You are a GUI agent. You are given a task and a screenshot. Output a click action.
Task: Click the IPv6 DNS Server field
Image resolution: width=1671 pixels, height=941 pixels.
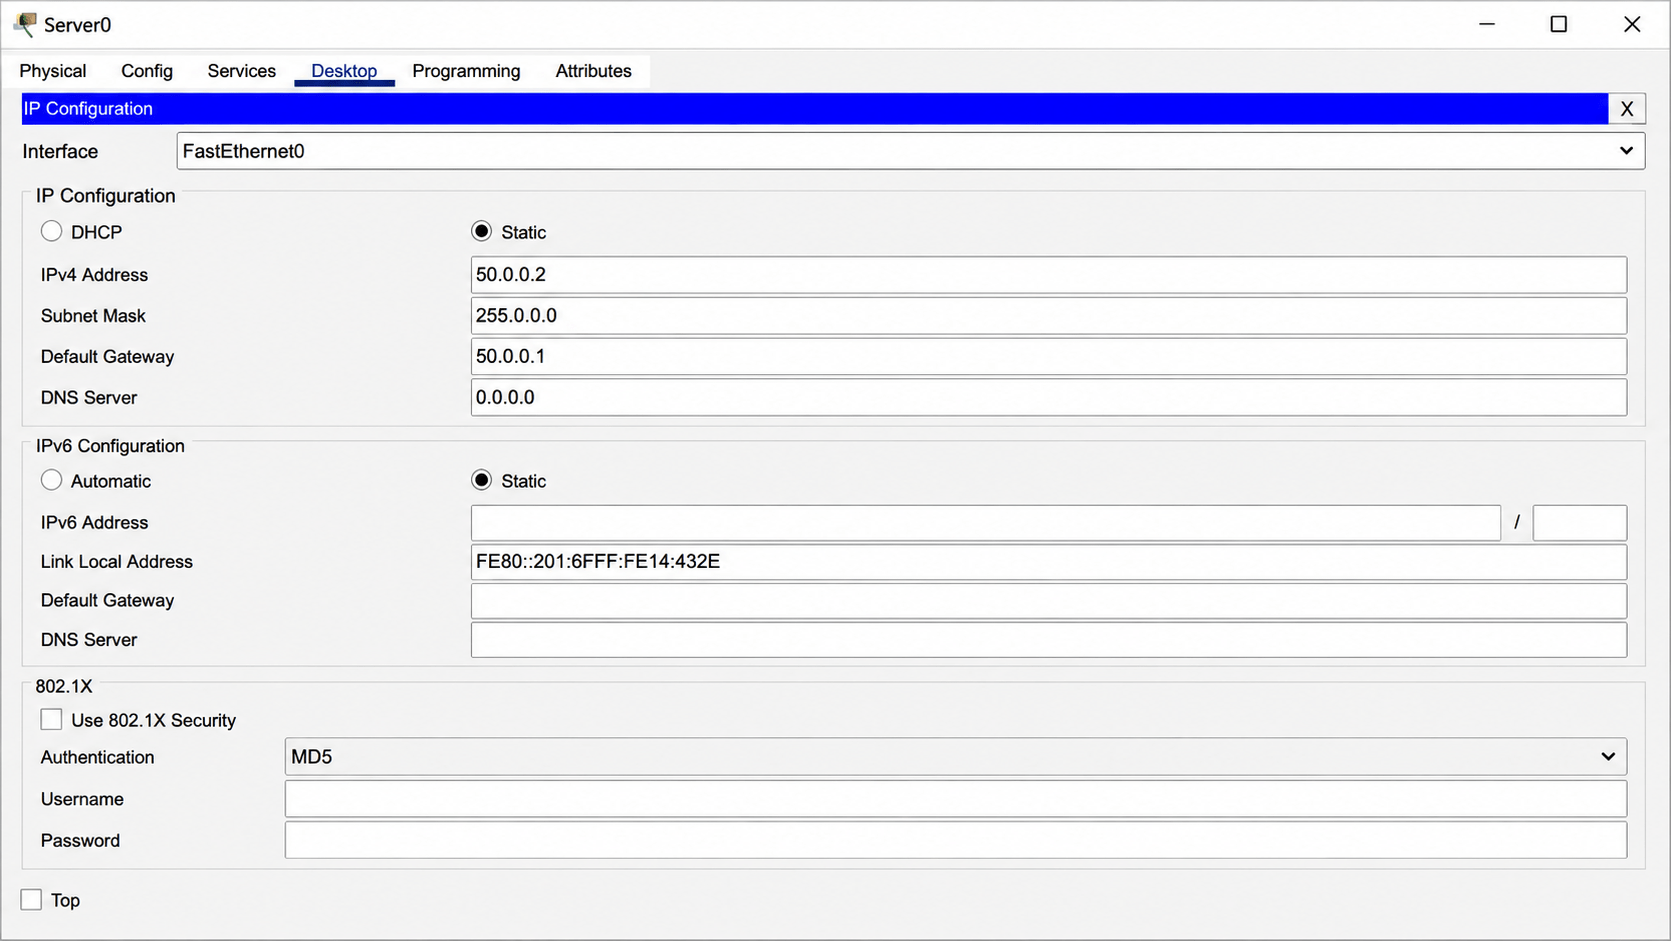[x=1048, y=640]
